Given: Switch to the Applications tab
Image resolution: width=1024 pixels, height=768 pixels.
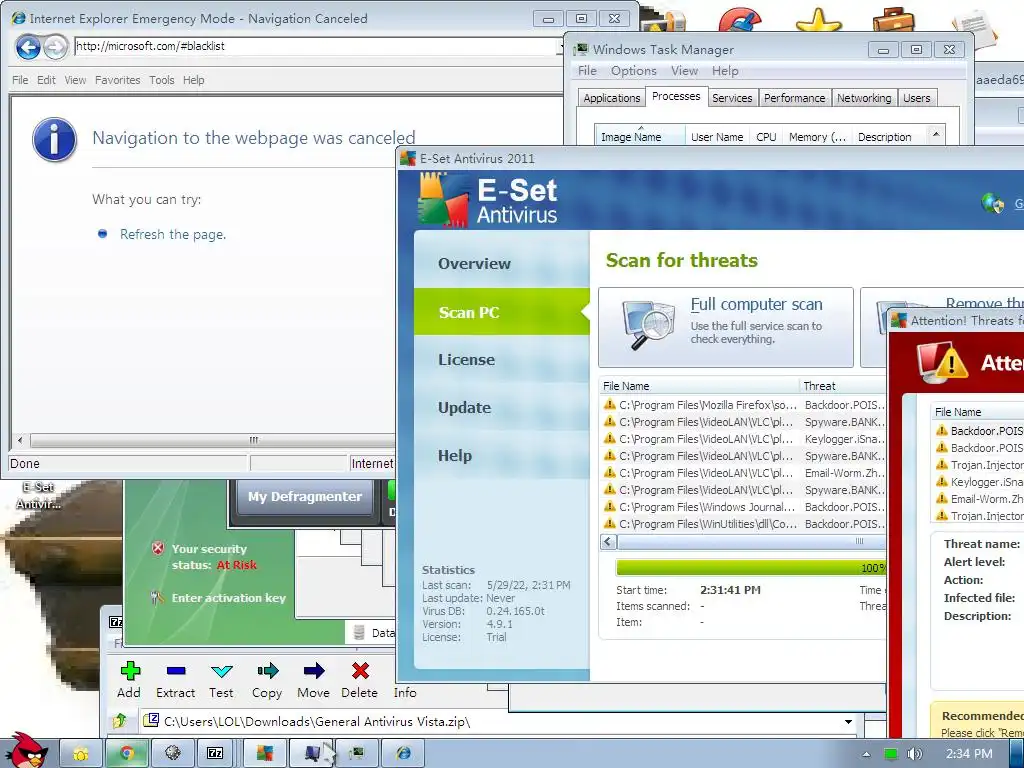Looking at the screenshot, I should 611,98.
